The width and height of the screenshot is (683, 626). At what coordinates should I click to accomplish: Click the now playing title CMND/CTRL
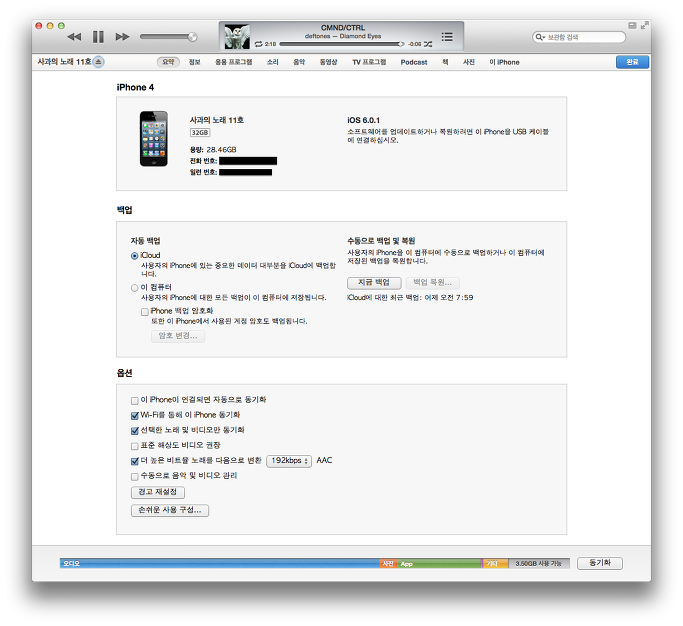coord(343,28)
